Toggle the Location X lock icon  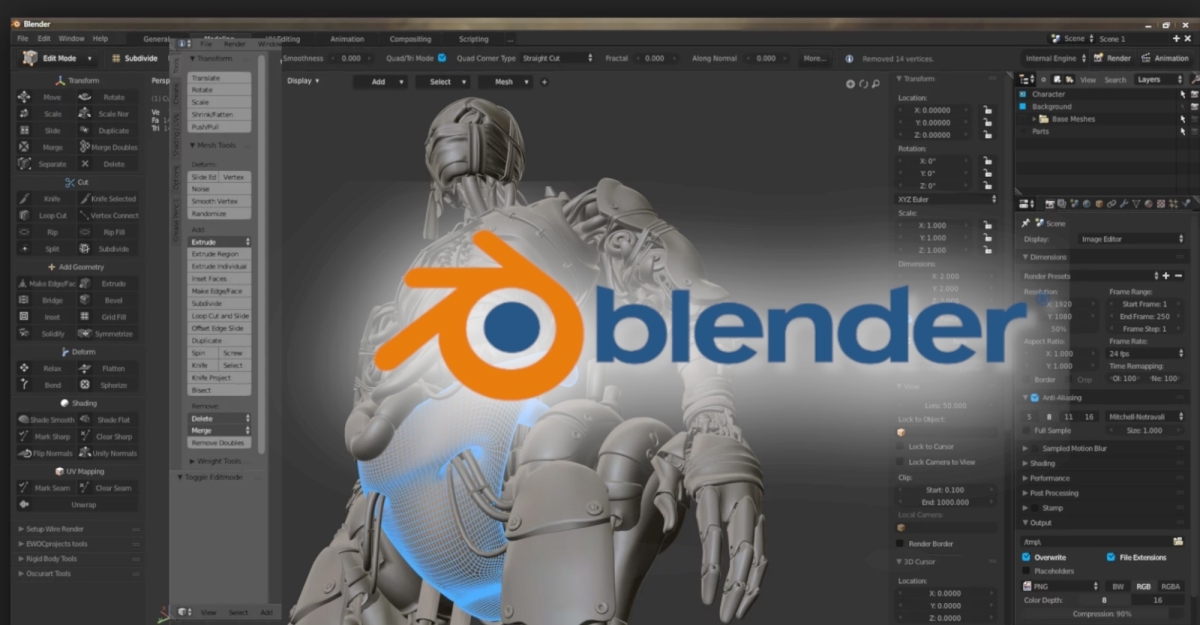(x=986, y=111)
